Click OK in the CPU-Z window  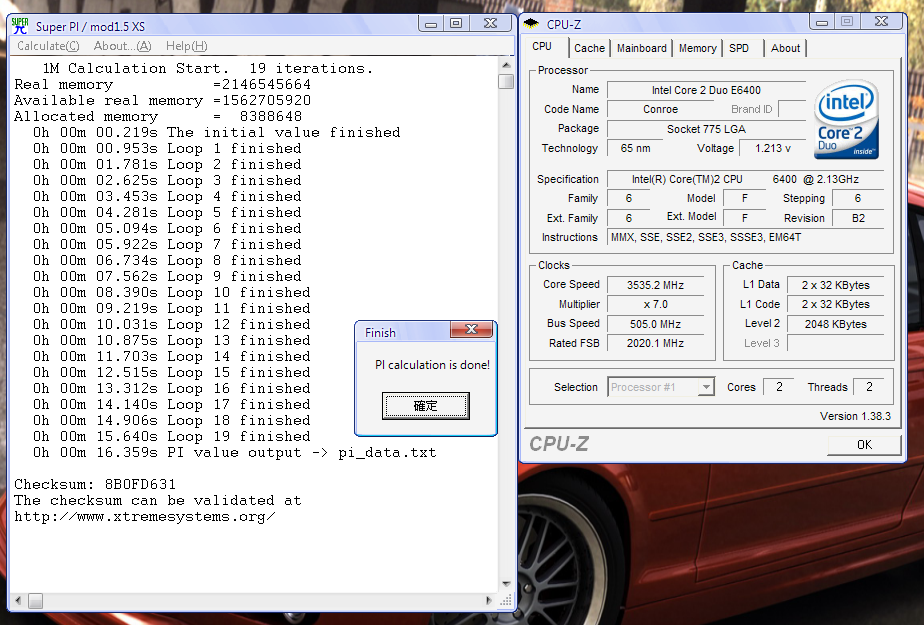click(x=864, y=445)
